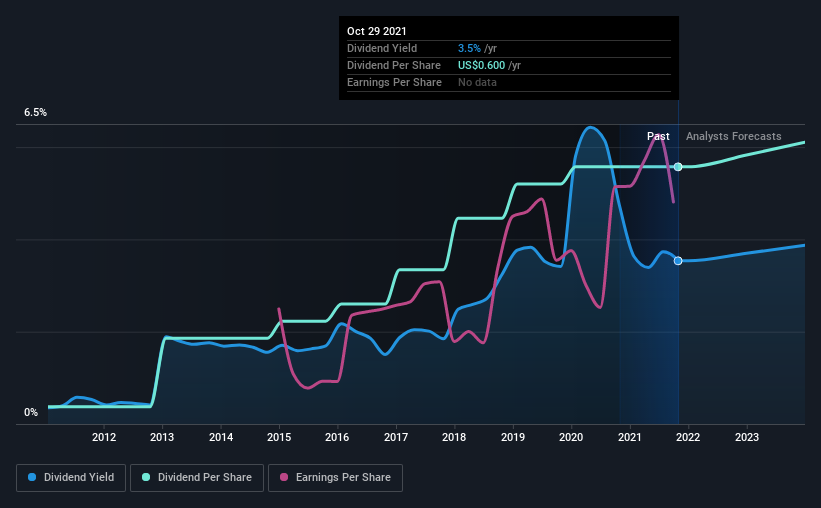The height and width of the screenshot is (508, 821).
Task: Click the 2012 year label on axis
Action: 104,437
